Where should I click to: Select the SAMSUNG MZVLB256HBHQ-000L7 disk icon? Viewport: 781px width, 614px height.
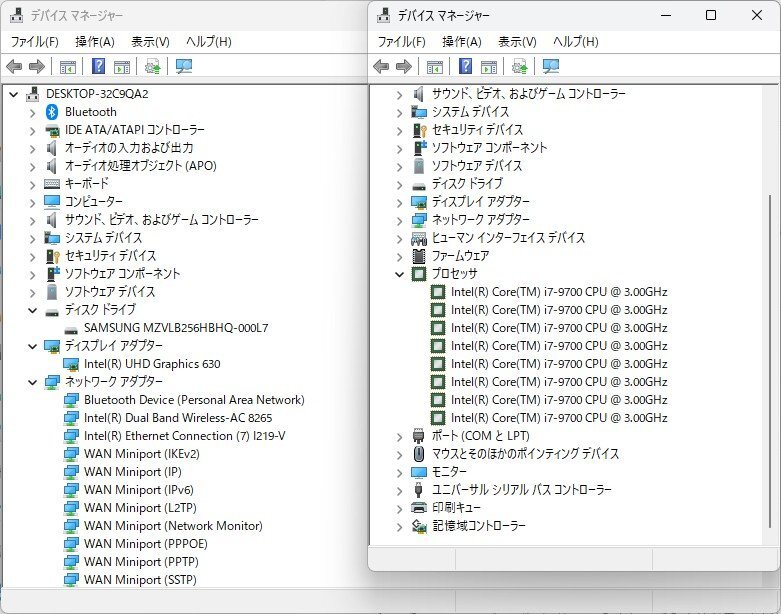(x=71, y=329)
